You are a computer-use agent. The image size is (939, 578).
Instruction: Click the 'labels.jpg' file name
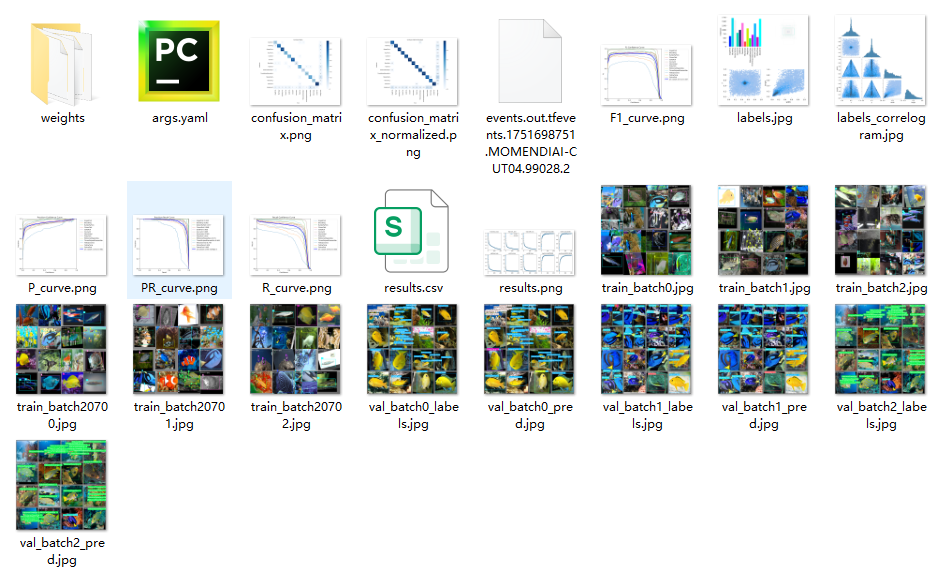(x=764, y=118)
